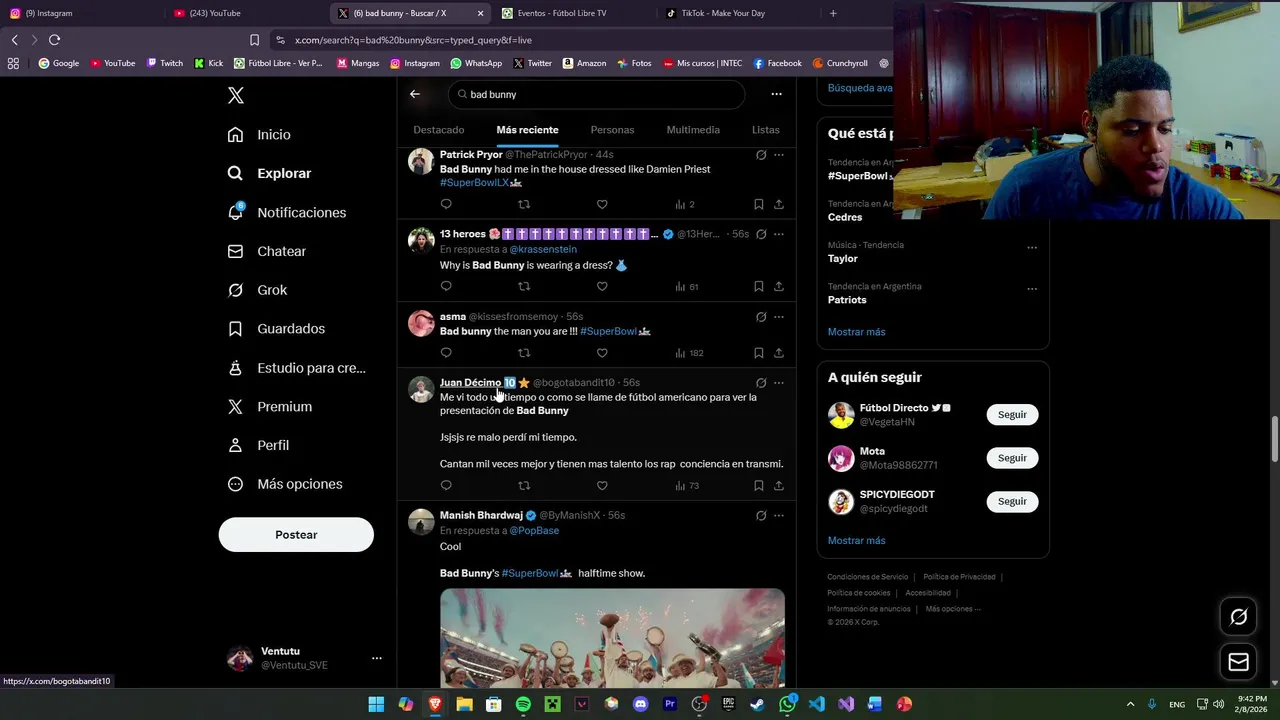Switch to Destacado tab
Viewport: 1280px width, 720px height.
coord(439,130)
